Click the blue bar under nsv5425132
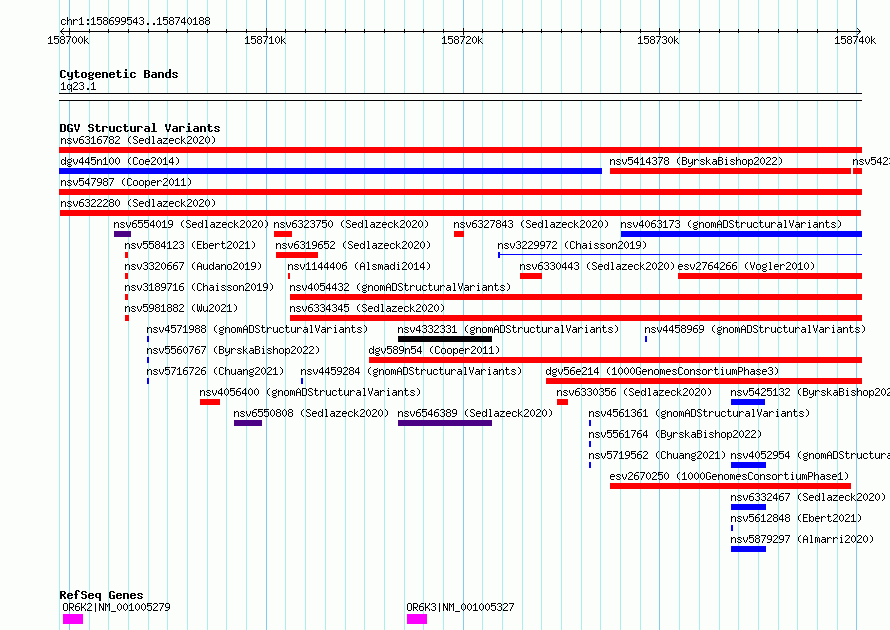890x630 pixels. tap(748, 402)
